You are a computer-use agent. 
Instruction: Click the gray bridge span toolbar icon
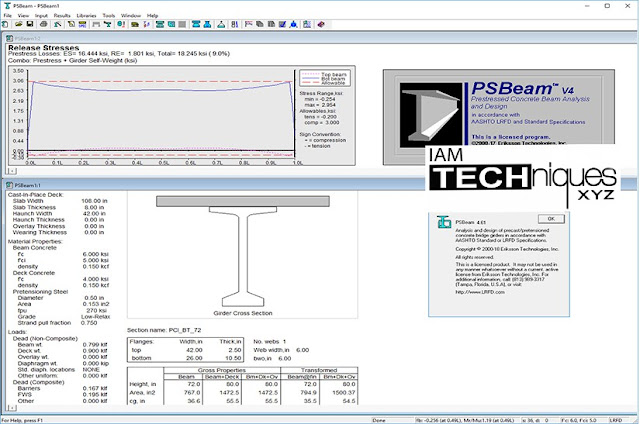coord(96,24)
